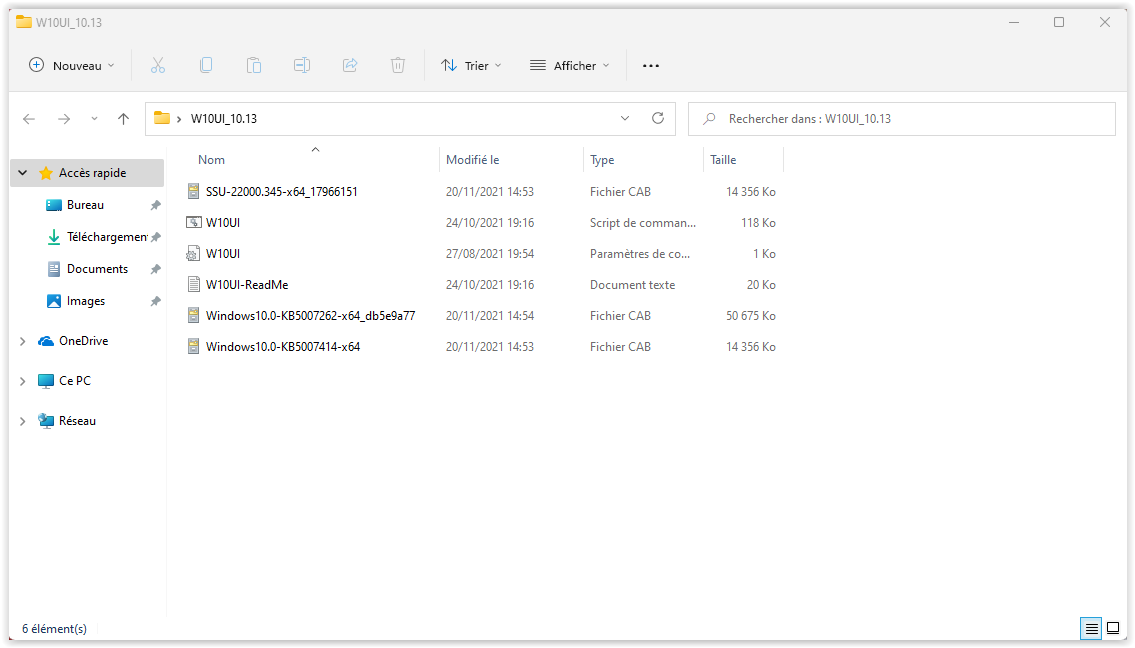Select file name Windows10.0-KB5007262-x64_db5e9a77
1135x648 pixels.
coord(311,316)
